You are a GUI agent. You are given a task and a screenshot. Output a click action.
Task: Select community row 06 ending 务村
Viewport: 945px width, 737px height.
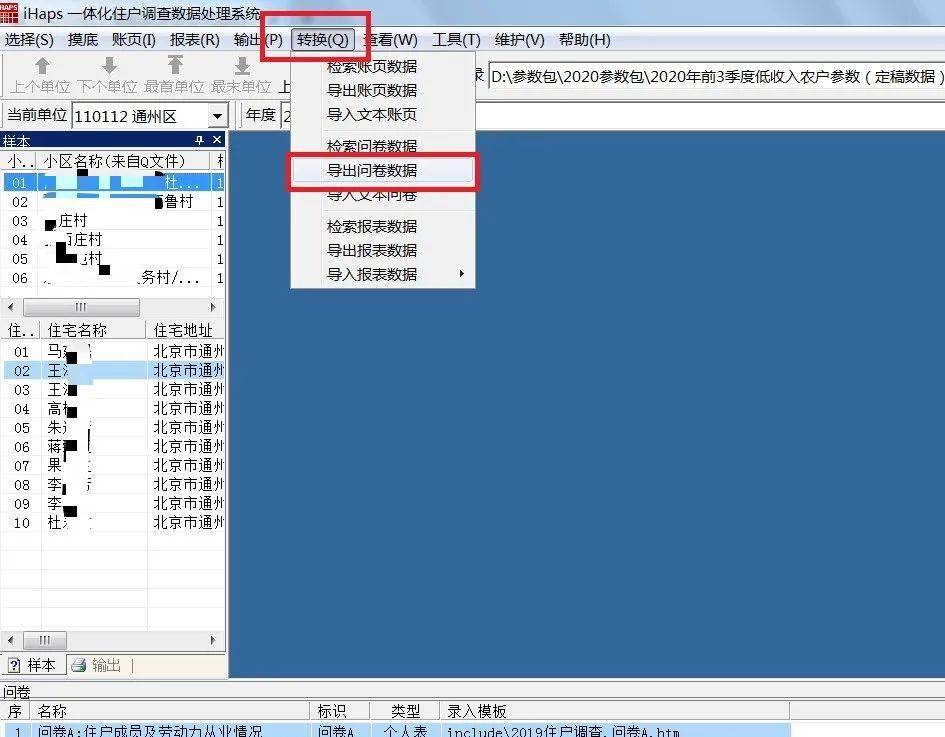(113, 278)
